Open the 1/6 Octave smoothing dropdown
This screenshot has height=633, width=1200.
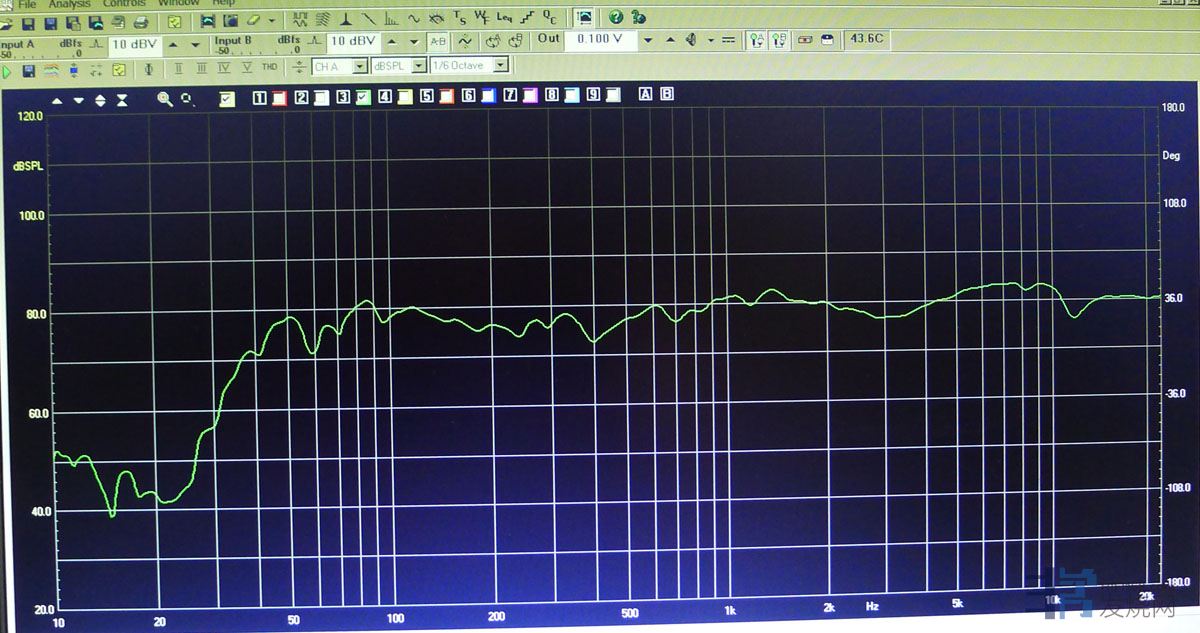click(x=469, y=66)
